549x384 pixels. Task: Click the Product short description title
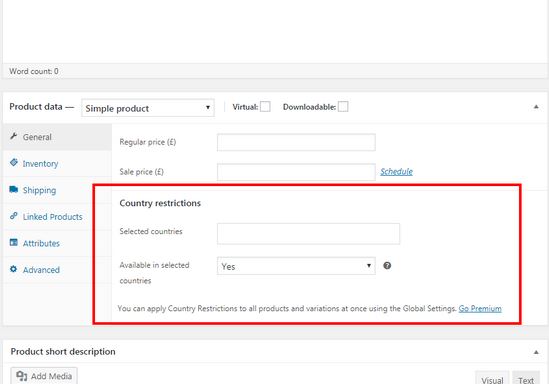coord(63,351)
